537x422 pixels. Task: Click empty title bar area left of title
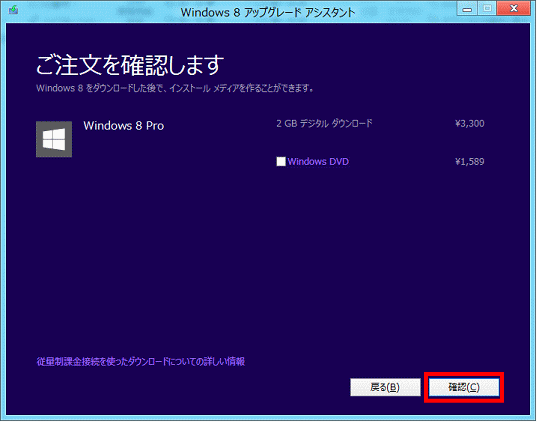point(99,12)
